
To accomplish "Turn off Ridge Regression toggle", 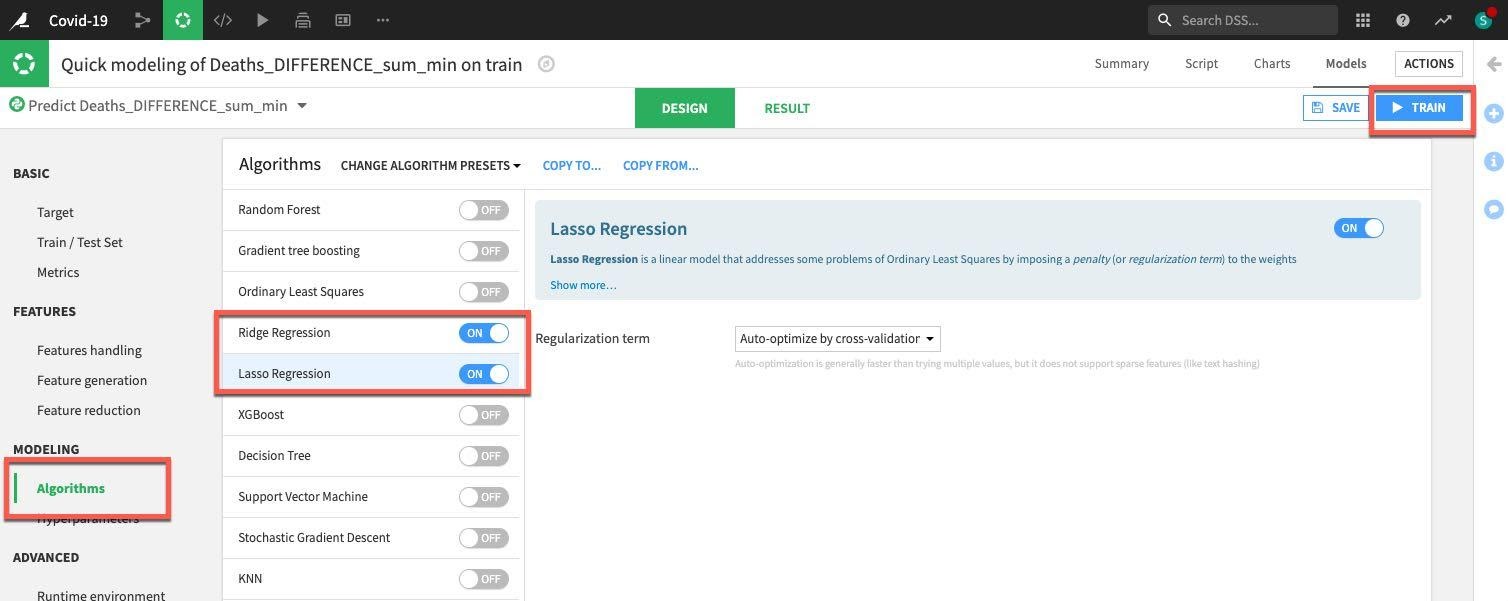I will [x=484, y=333].
